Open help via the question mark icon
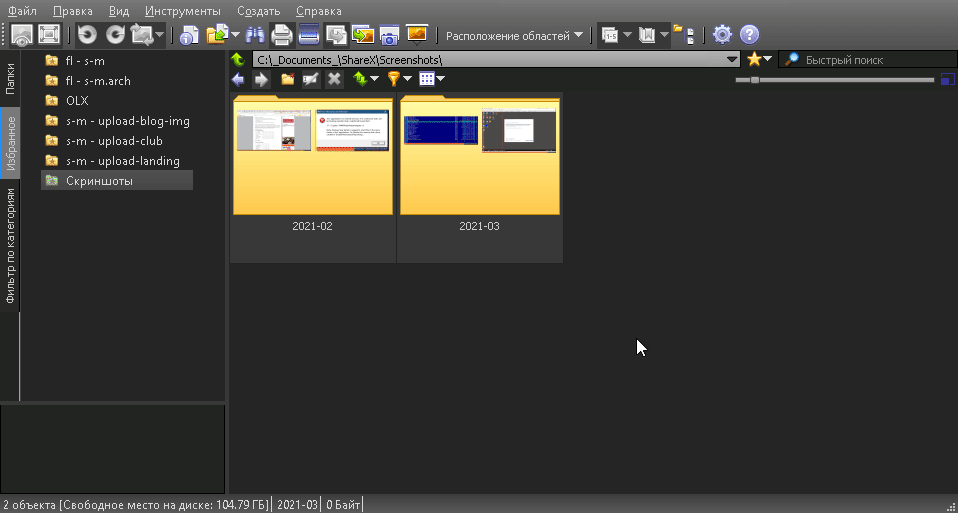Viewport: 958px width, 513px height. (x=749, y=35)
